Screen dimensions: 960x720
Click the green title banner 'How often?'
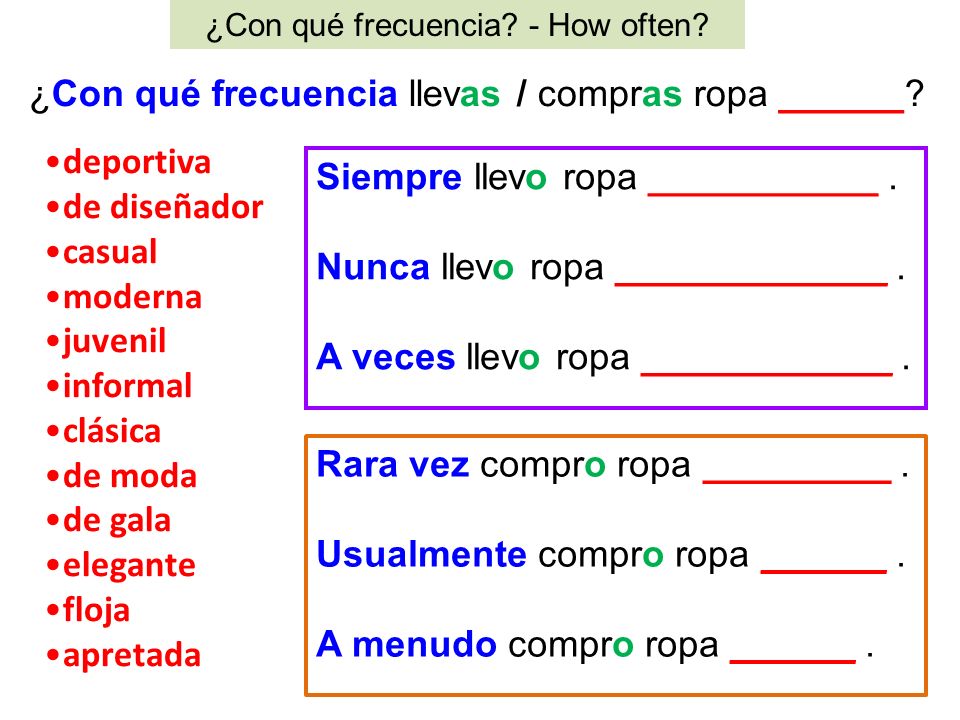pyautogui.click(x=457, y=24)
